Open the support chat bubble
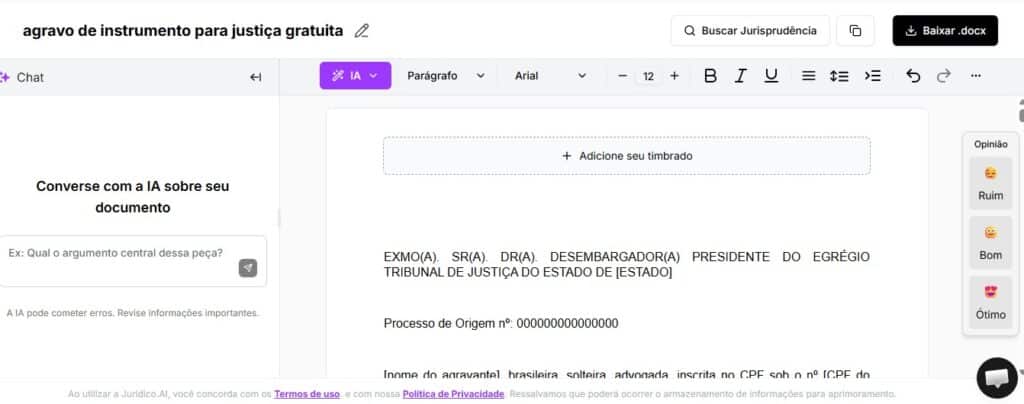Image resolution: width=1024 pixels, height=404 pixels. point(997,378)
